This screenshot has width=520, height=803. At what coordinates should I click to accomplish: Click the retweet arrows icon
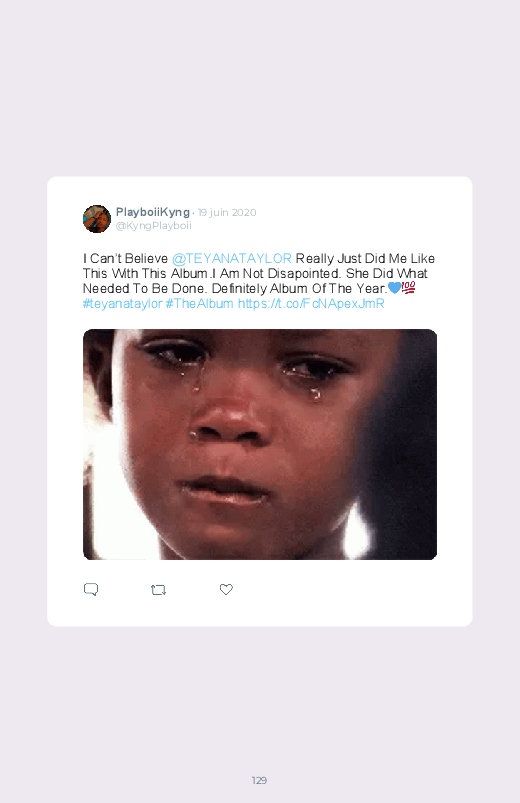click(158, 590)
